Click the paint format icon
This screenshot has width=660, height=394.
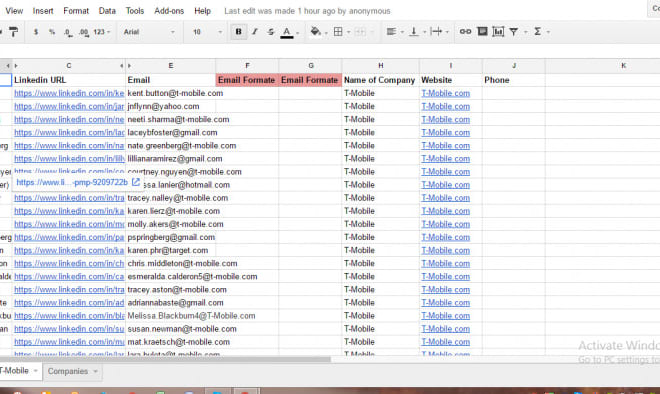point(13,32)
